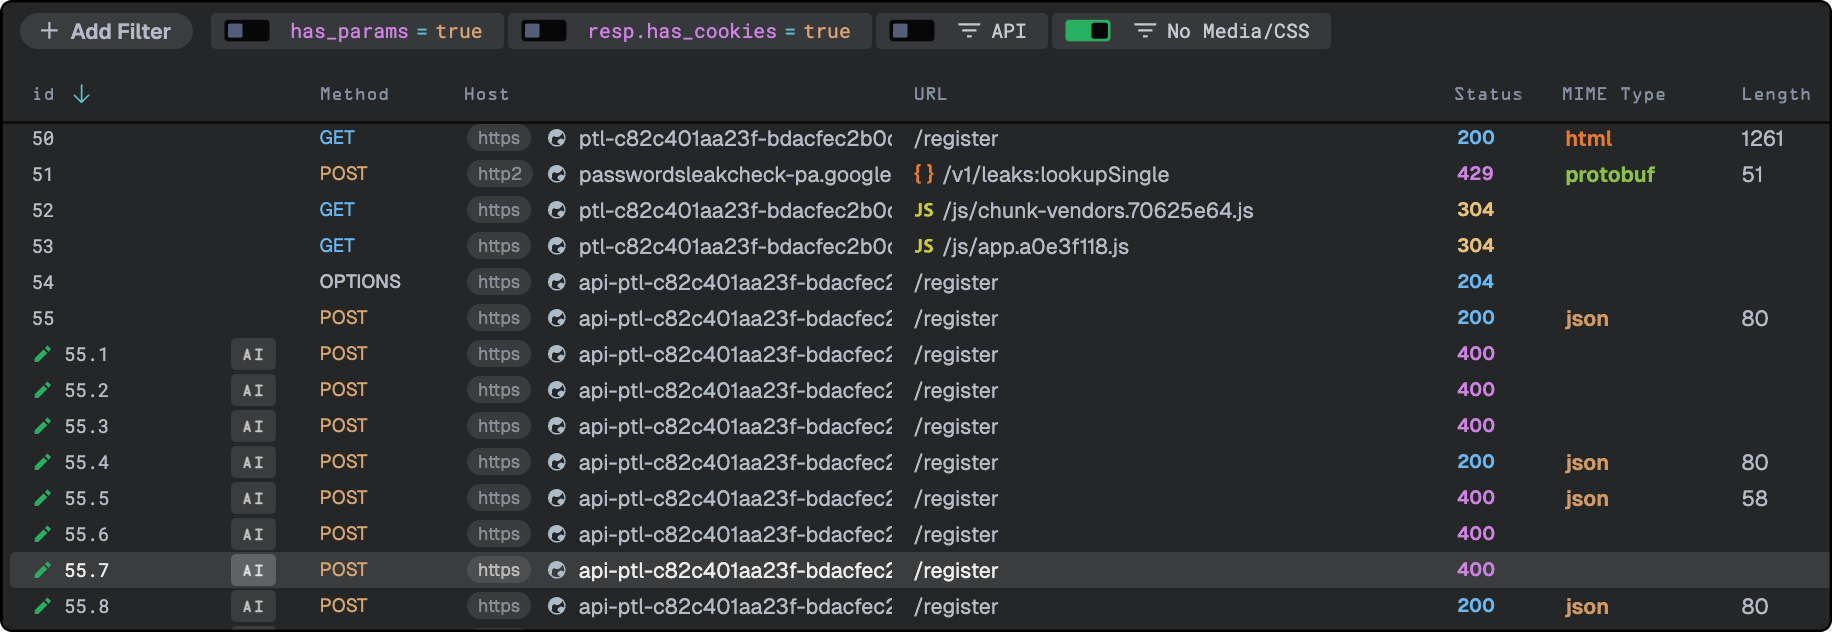Turn on the API filter toggle
This screenshot has height=632, width=1832.
pyautogui.click(x=912, y=31)
